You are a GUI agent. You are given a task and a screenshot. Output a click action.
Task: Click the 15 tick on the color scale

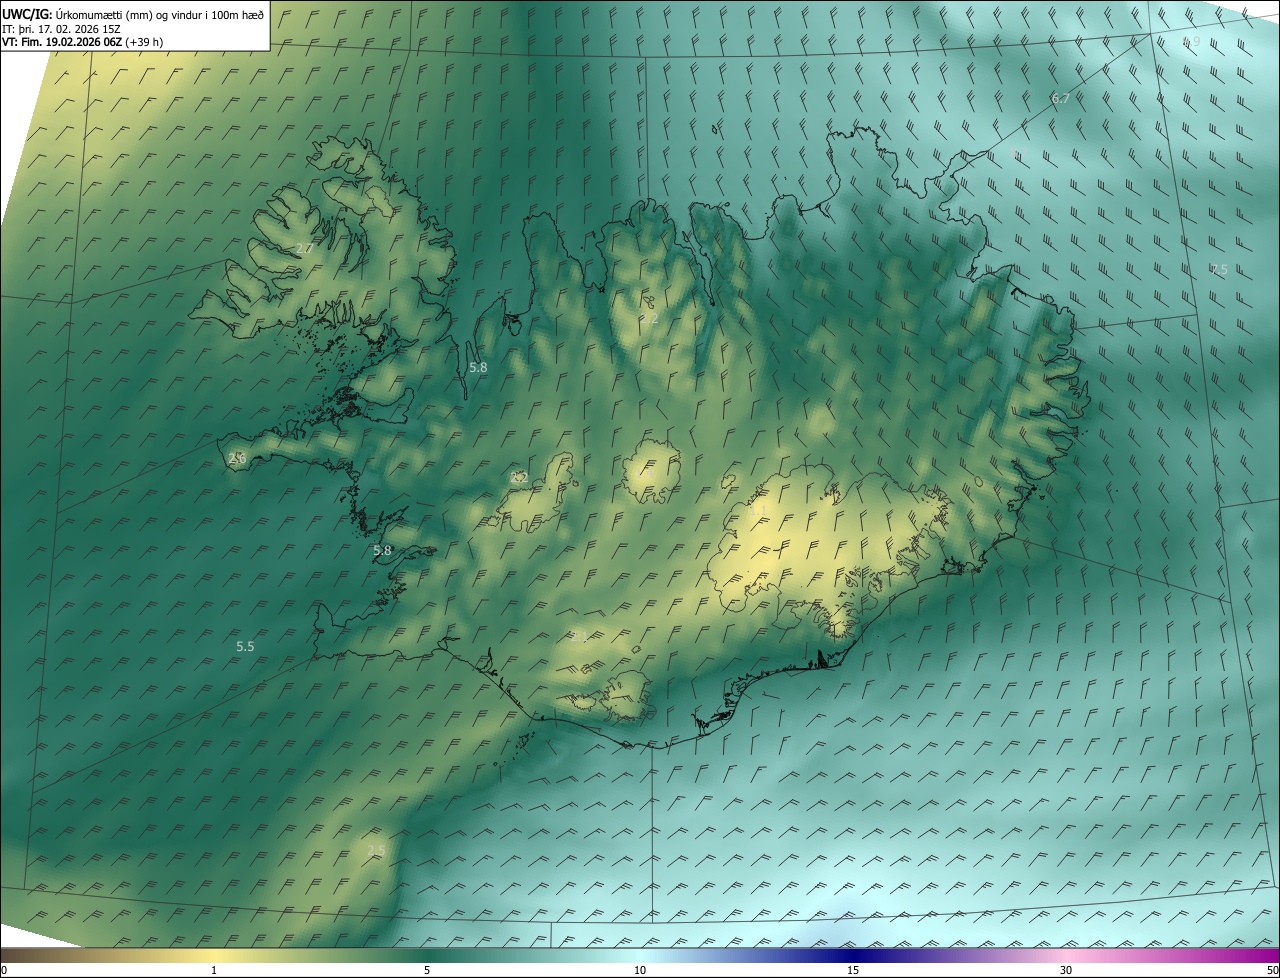(x=853, y=970)
